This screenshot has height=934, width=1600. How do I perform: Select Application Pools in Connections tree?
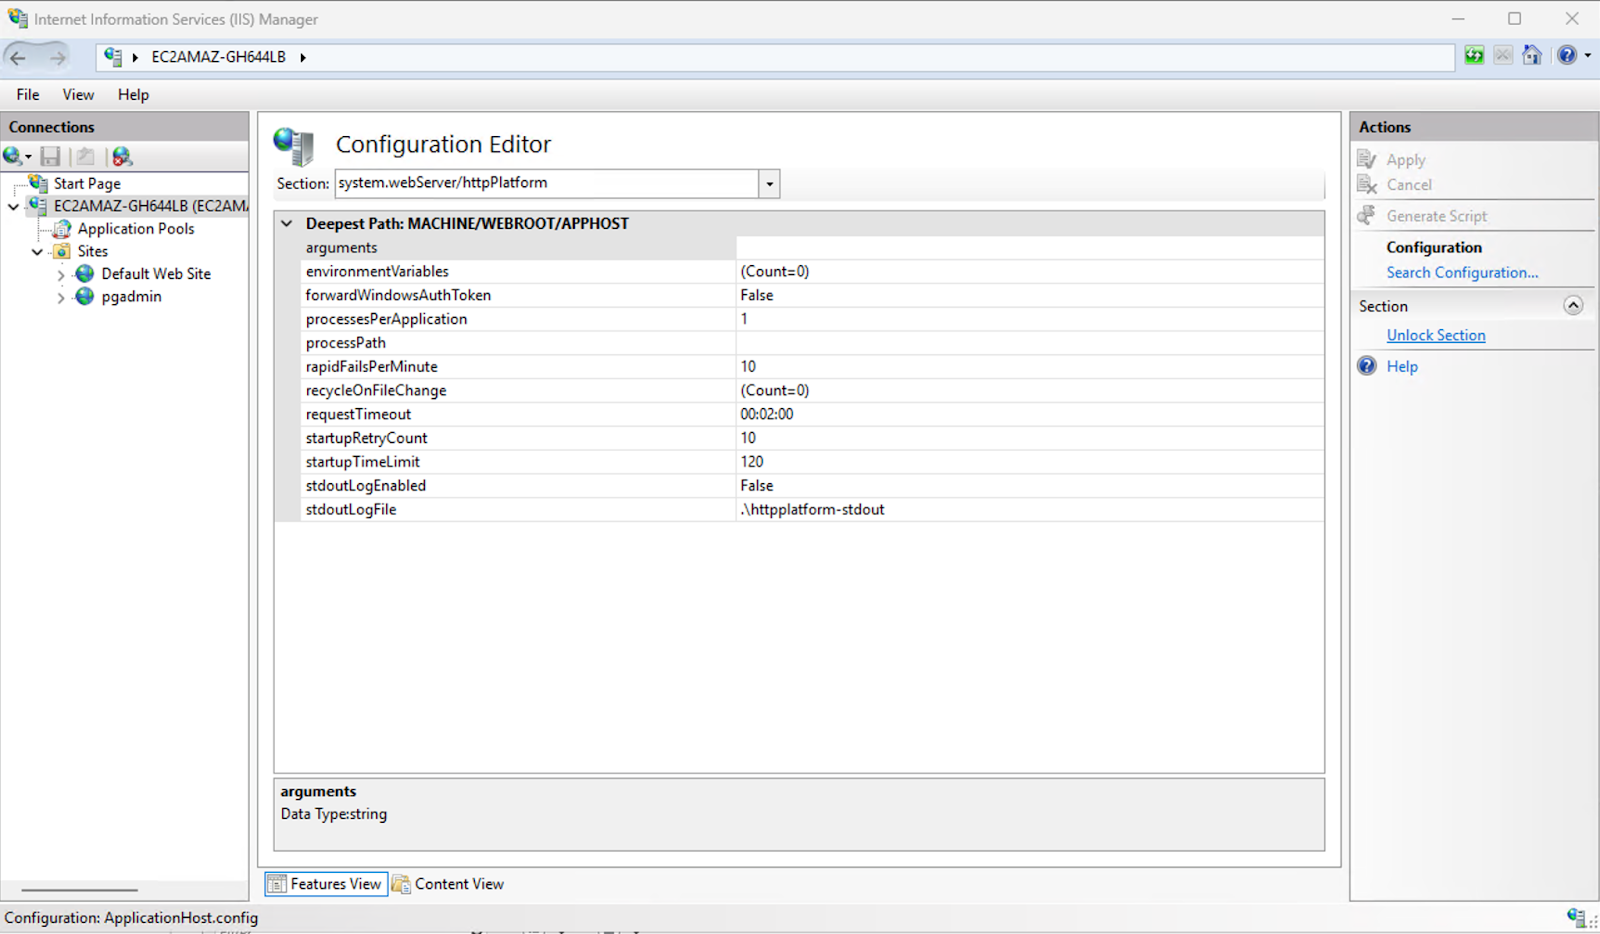(x=136, y=229)
